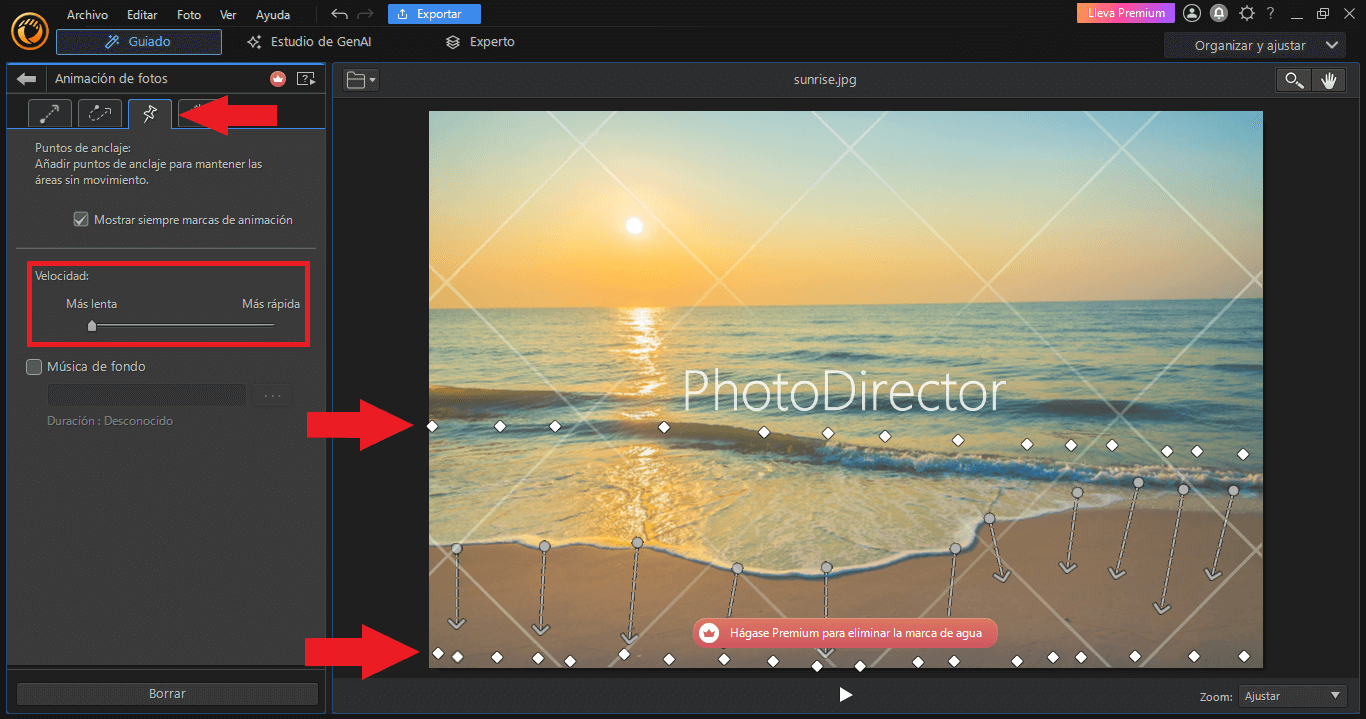Switch to Estudio de GenAI tab
The width and height of the screenshot is (1366, 719).
pos(308,42)
